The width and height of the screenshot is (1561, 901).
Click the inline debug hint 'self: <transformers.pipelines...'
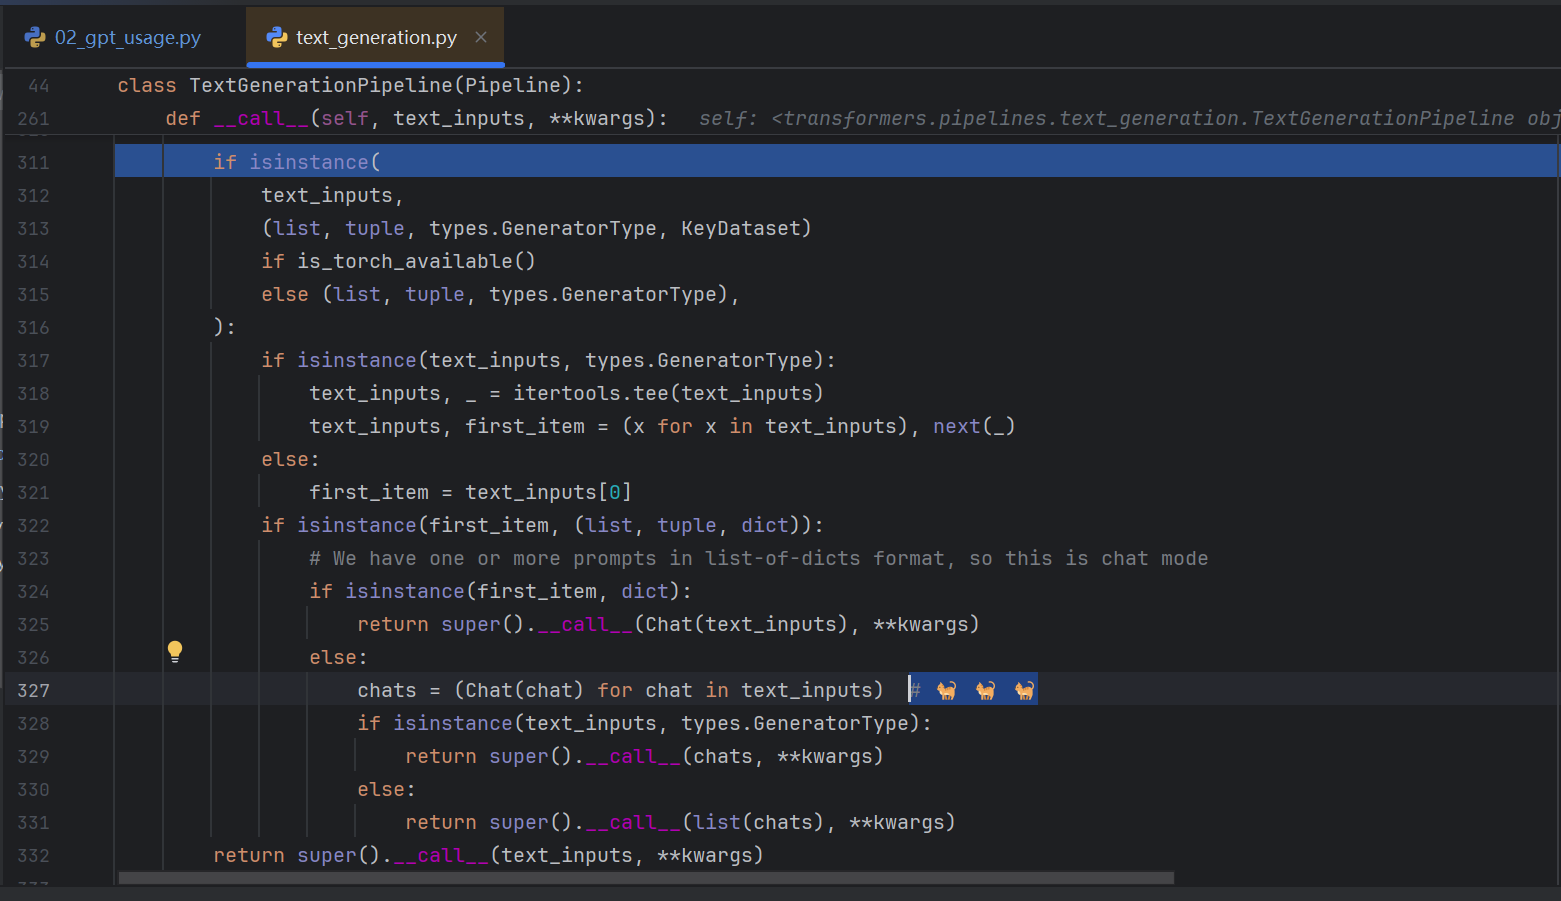[x=1129, y=118]
